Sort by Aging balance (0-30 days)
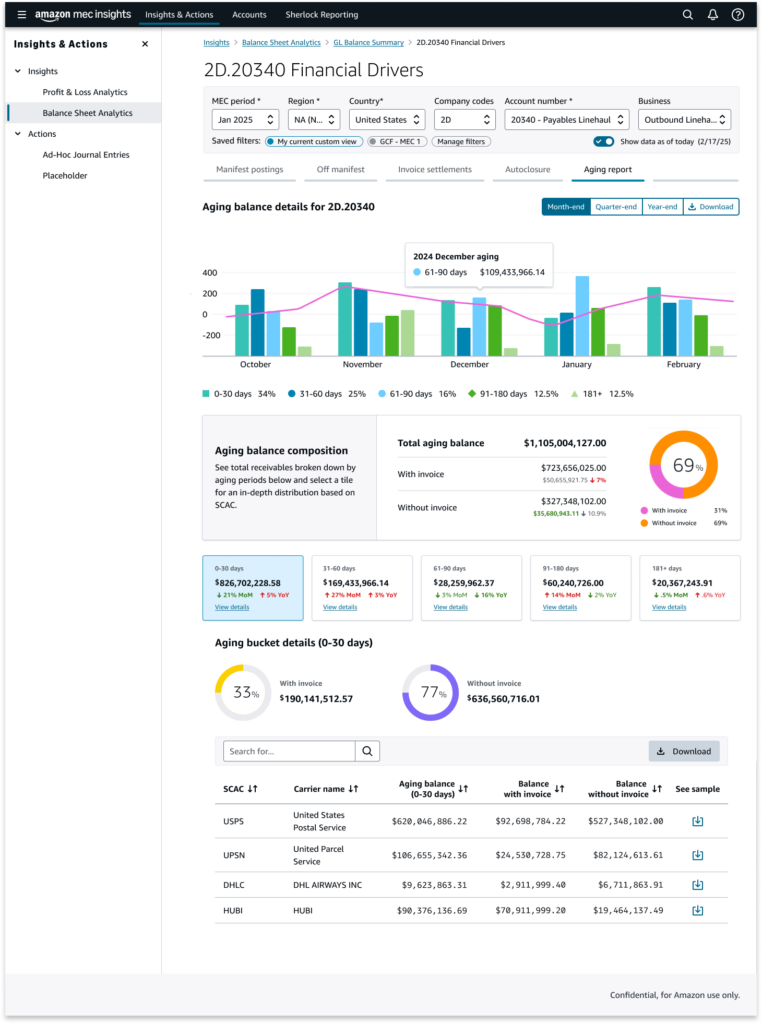The height and width of the screenshot is (1024, 762). pyautogui.click(x=463, y=789)
